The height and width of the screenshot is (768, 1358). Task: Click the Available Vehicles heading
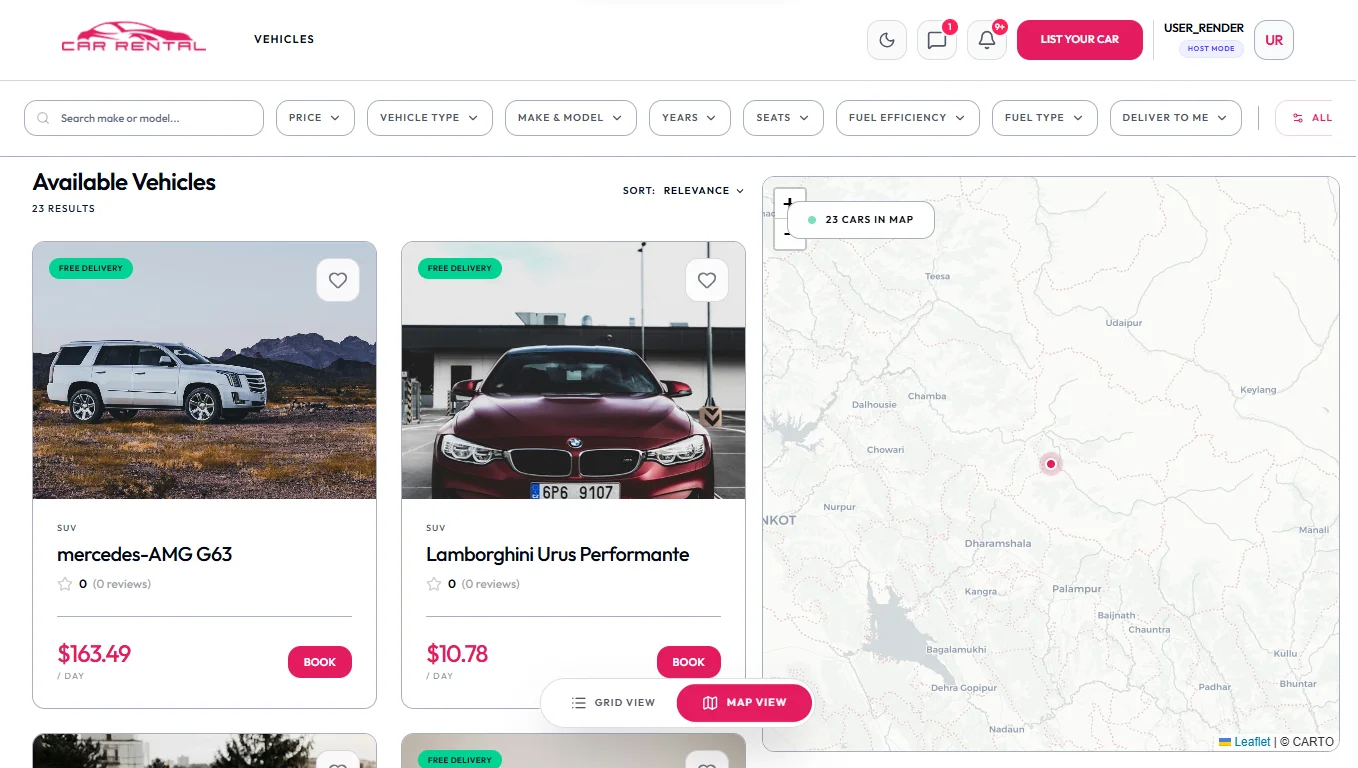(124, 182)
